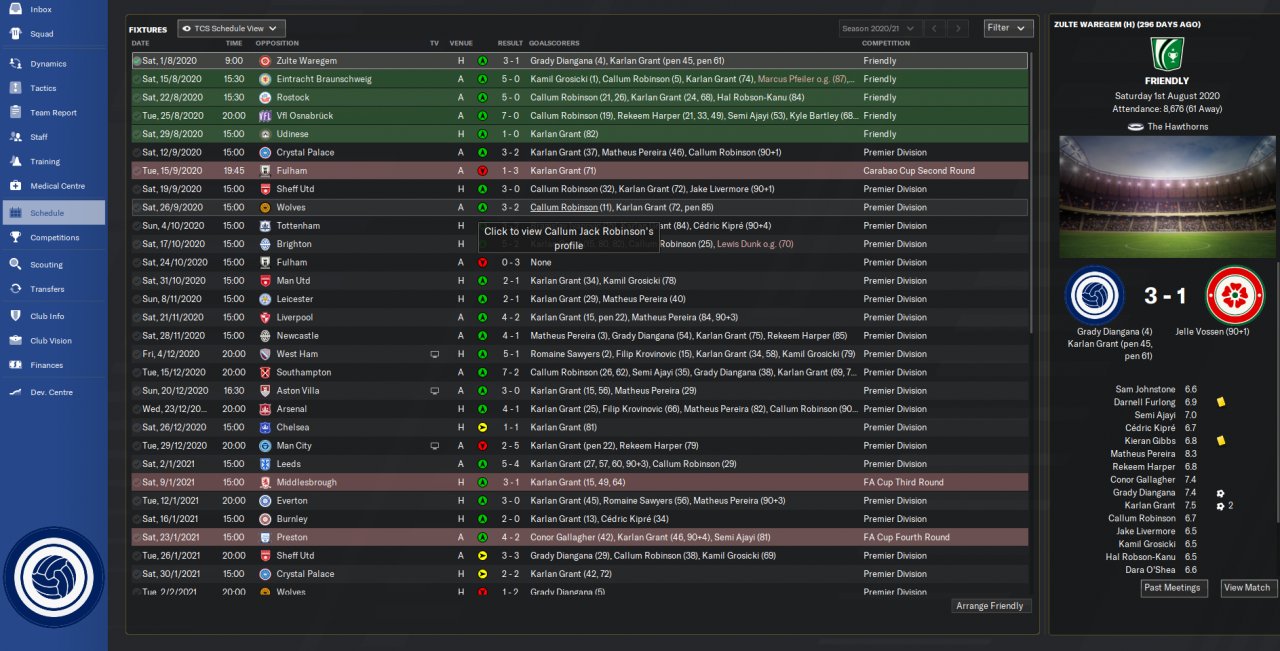Image resolution: width=1280 pixels, height=651 pixels.
Task: Open the Tactics sidebar icon
Action: click(16, 88)
